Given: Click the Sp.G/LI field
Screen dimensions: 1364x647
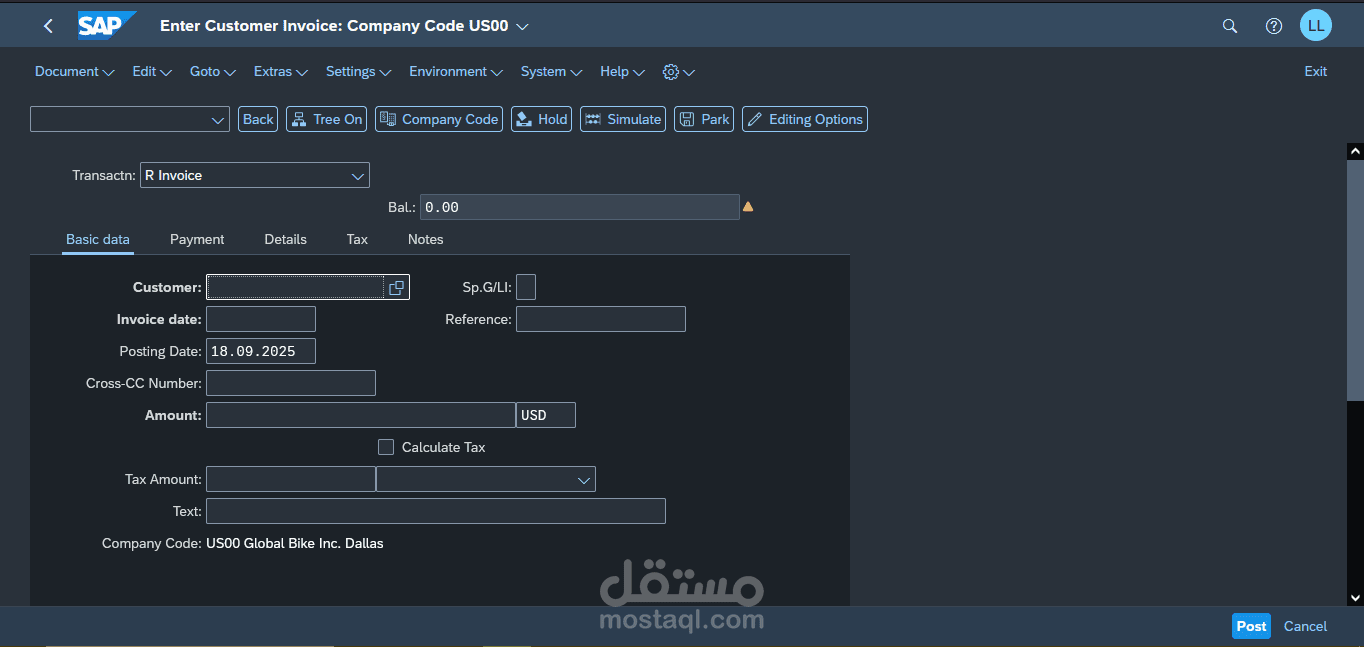Looking at the screenshot, I should (526, 288).
